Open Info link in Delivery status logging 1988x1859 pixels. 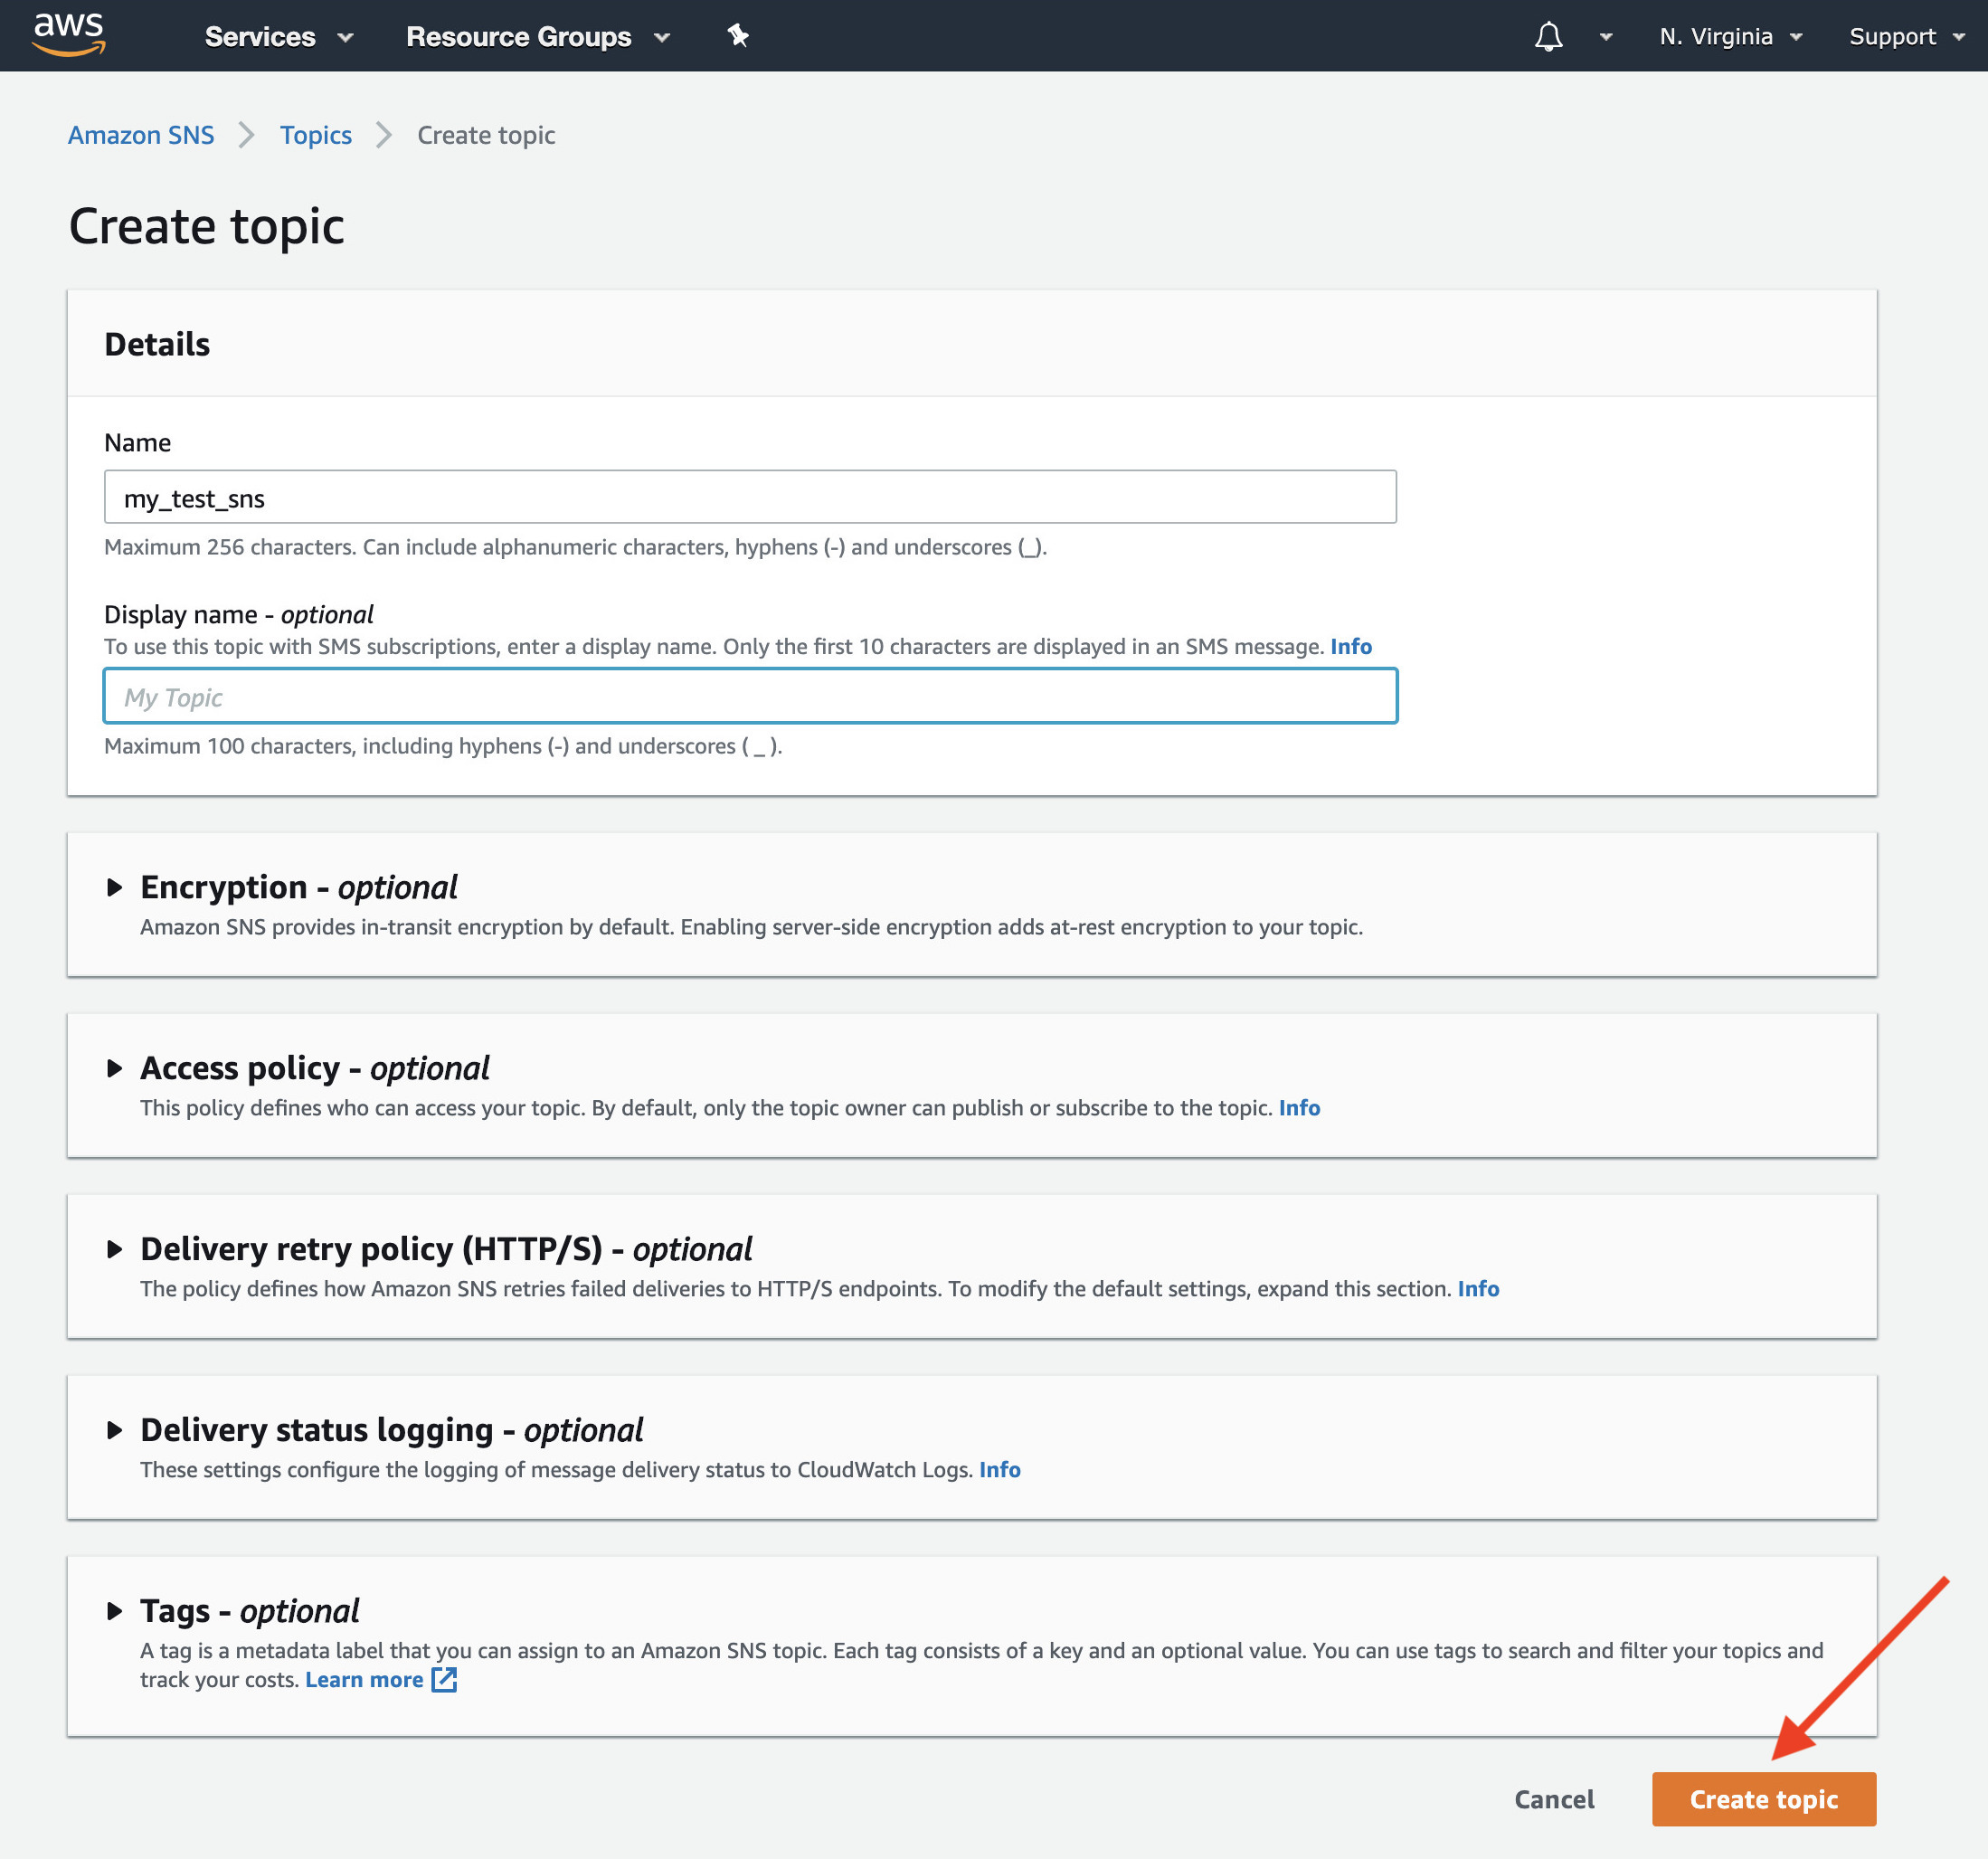[1000, 1470]
